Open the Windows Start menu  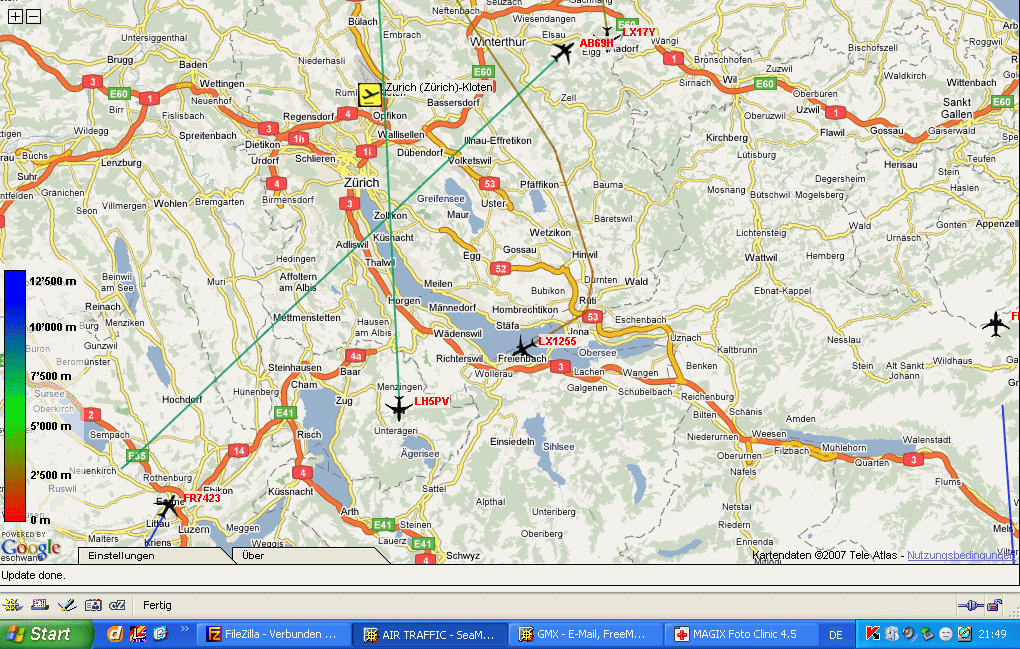point(40,634)
